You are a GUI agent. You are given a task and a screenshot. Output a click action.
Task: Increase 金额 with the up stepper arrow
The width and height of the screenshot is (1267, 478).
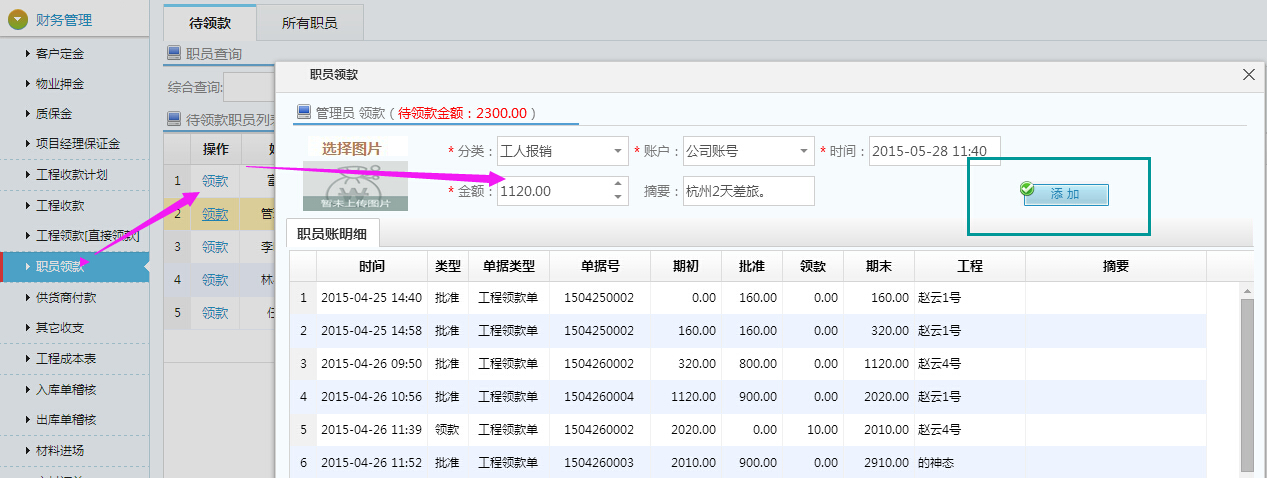point(618,184)
